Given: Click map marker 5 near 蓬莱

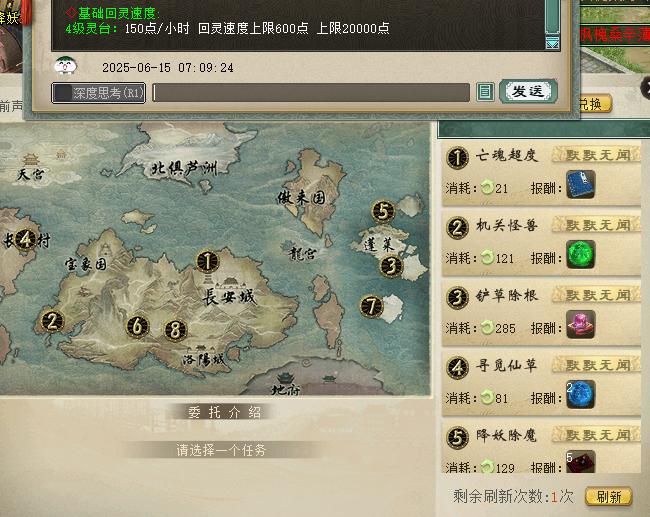Looking at the screenshot, I should pyautogui.click(x=383, y=211).
